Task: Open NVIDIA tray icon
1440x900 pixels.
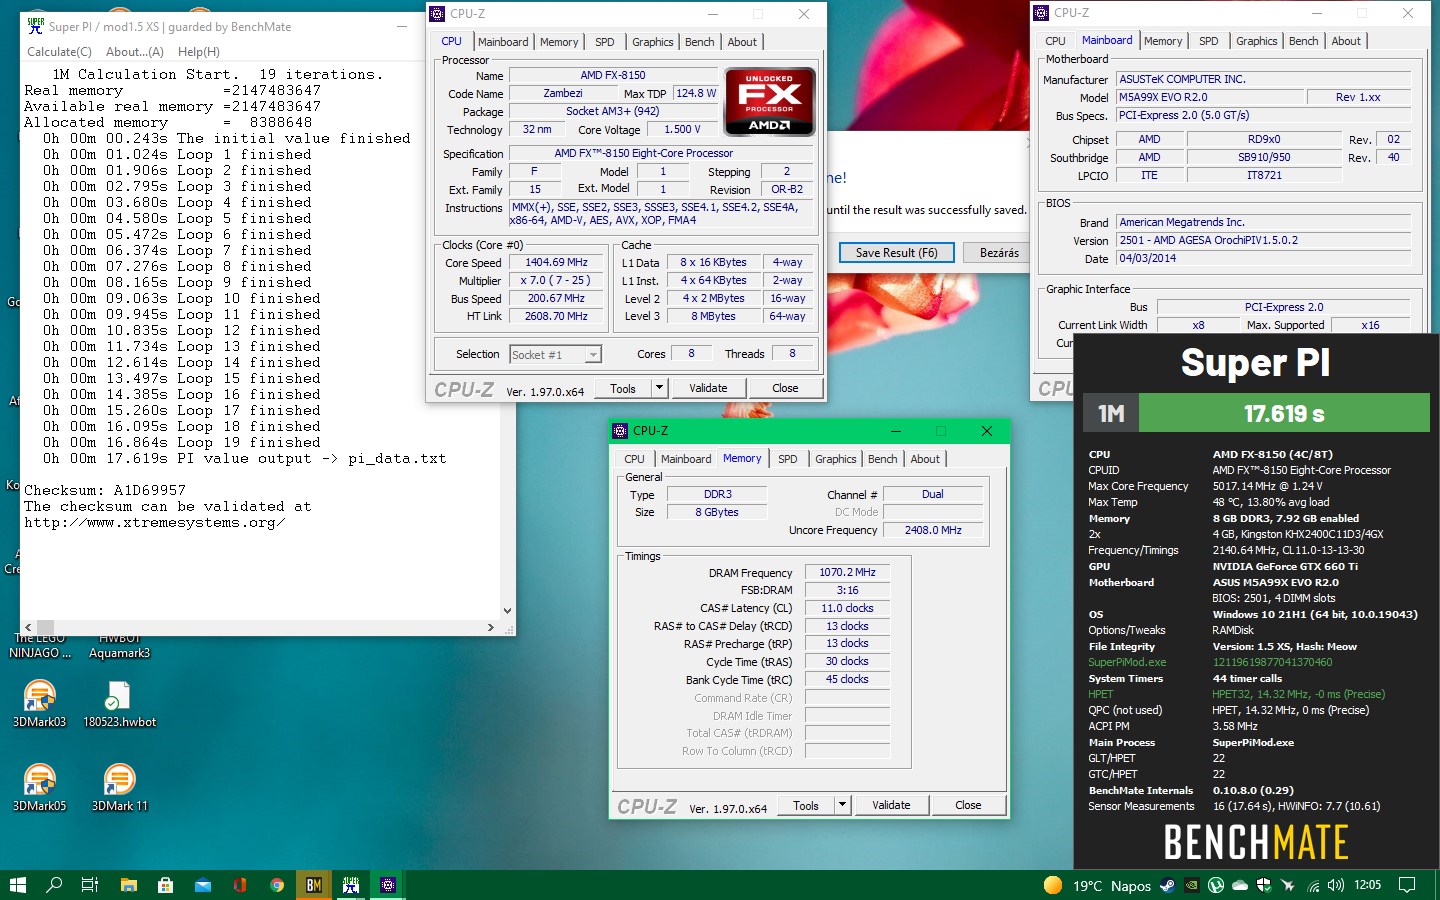Action: (x=1192, y=885)
